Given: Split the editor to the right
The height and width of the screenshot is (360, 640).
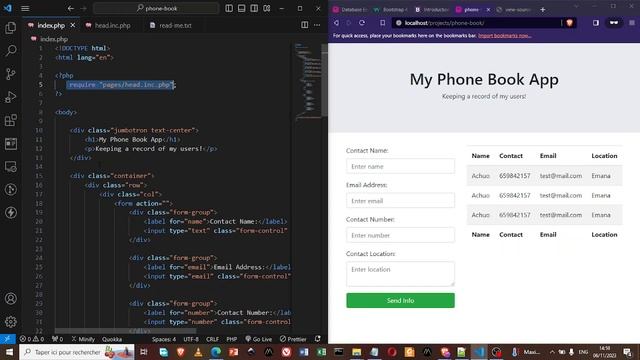Looking at the screenshot, I should tap(304, 25).
